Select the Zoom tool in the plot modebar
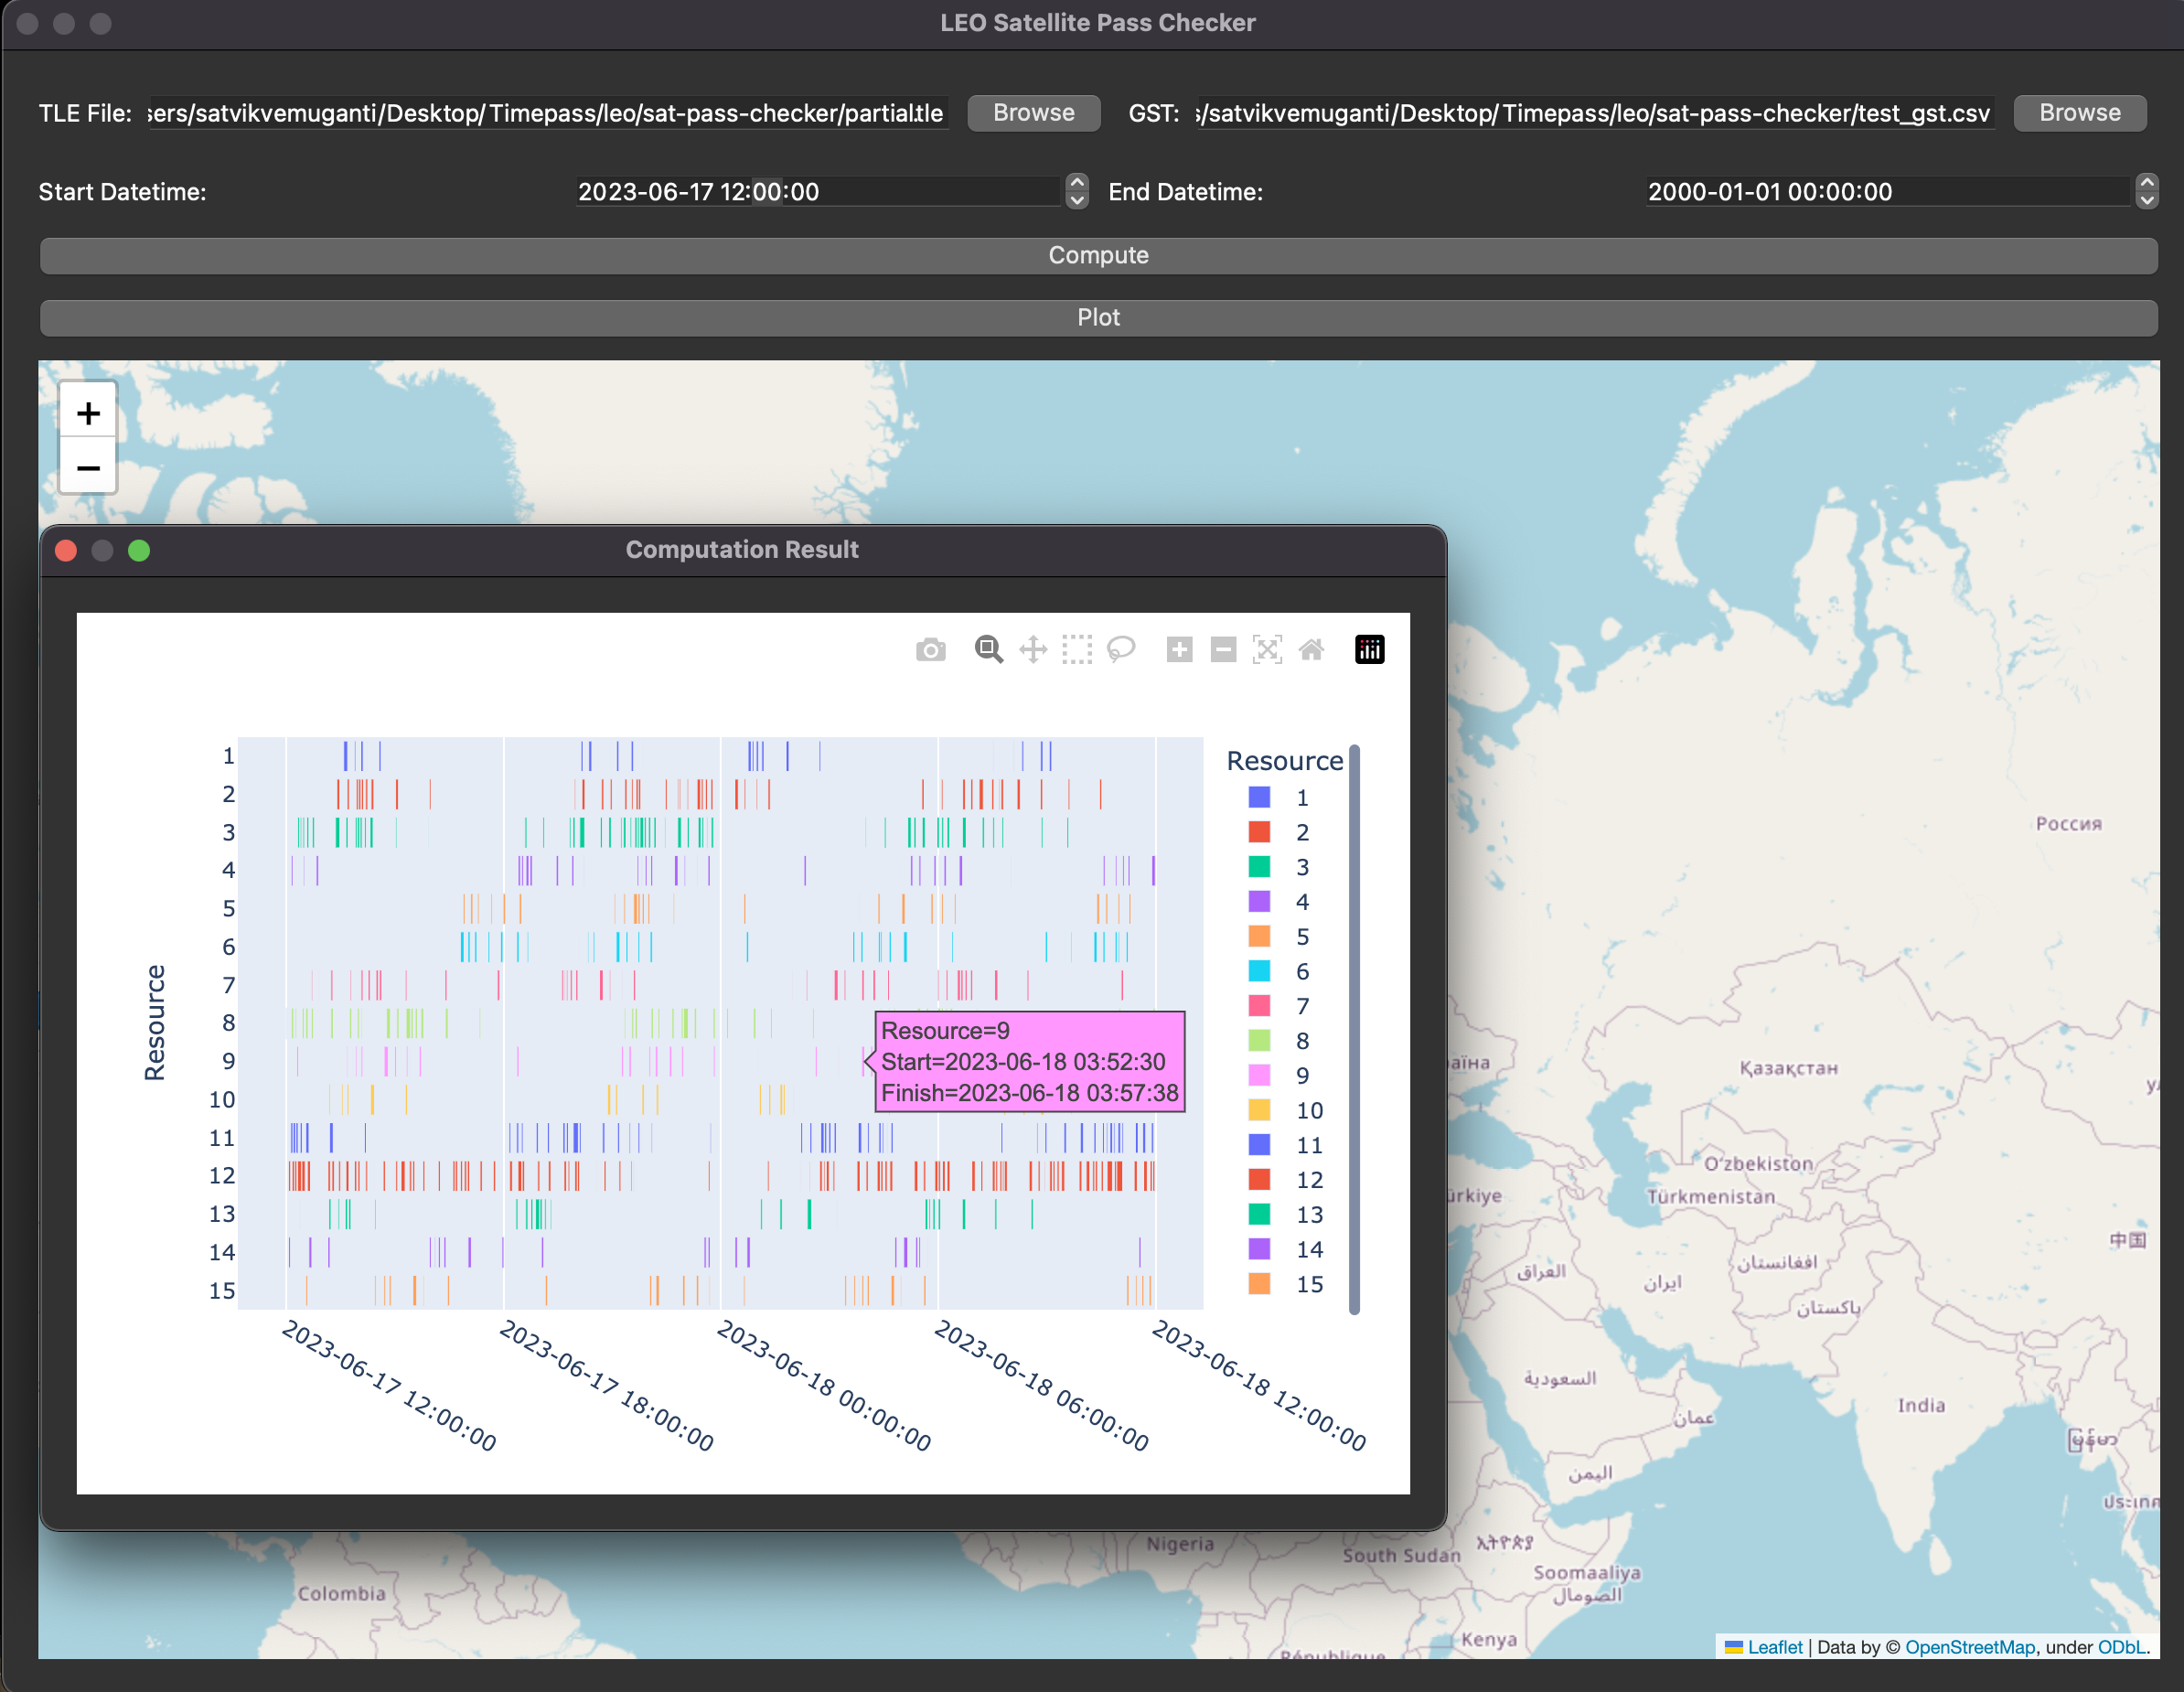Screen dimensions: 2184x1692 pyautogui.click(x=988, y=650)
